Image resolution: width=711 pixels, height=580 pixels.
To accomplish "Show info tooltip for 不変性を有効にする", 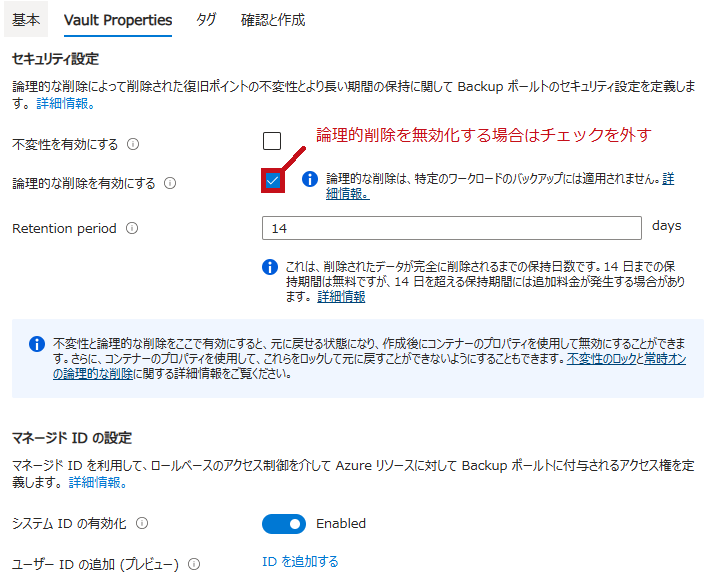I will click(133, 144).
